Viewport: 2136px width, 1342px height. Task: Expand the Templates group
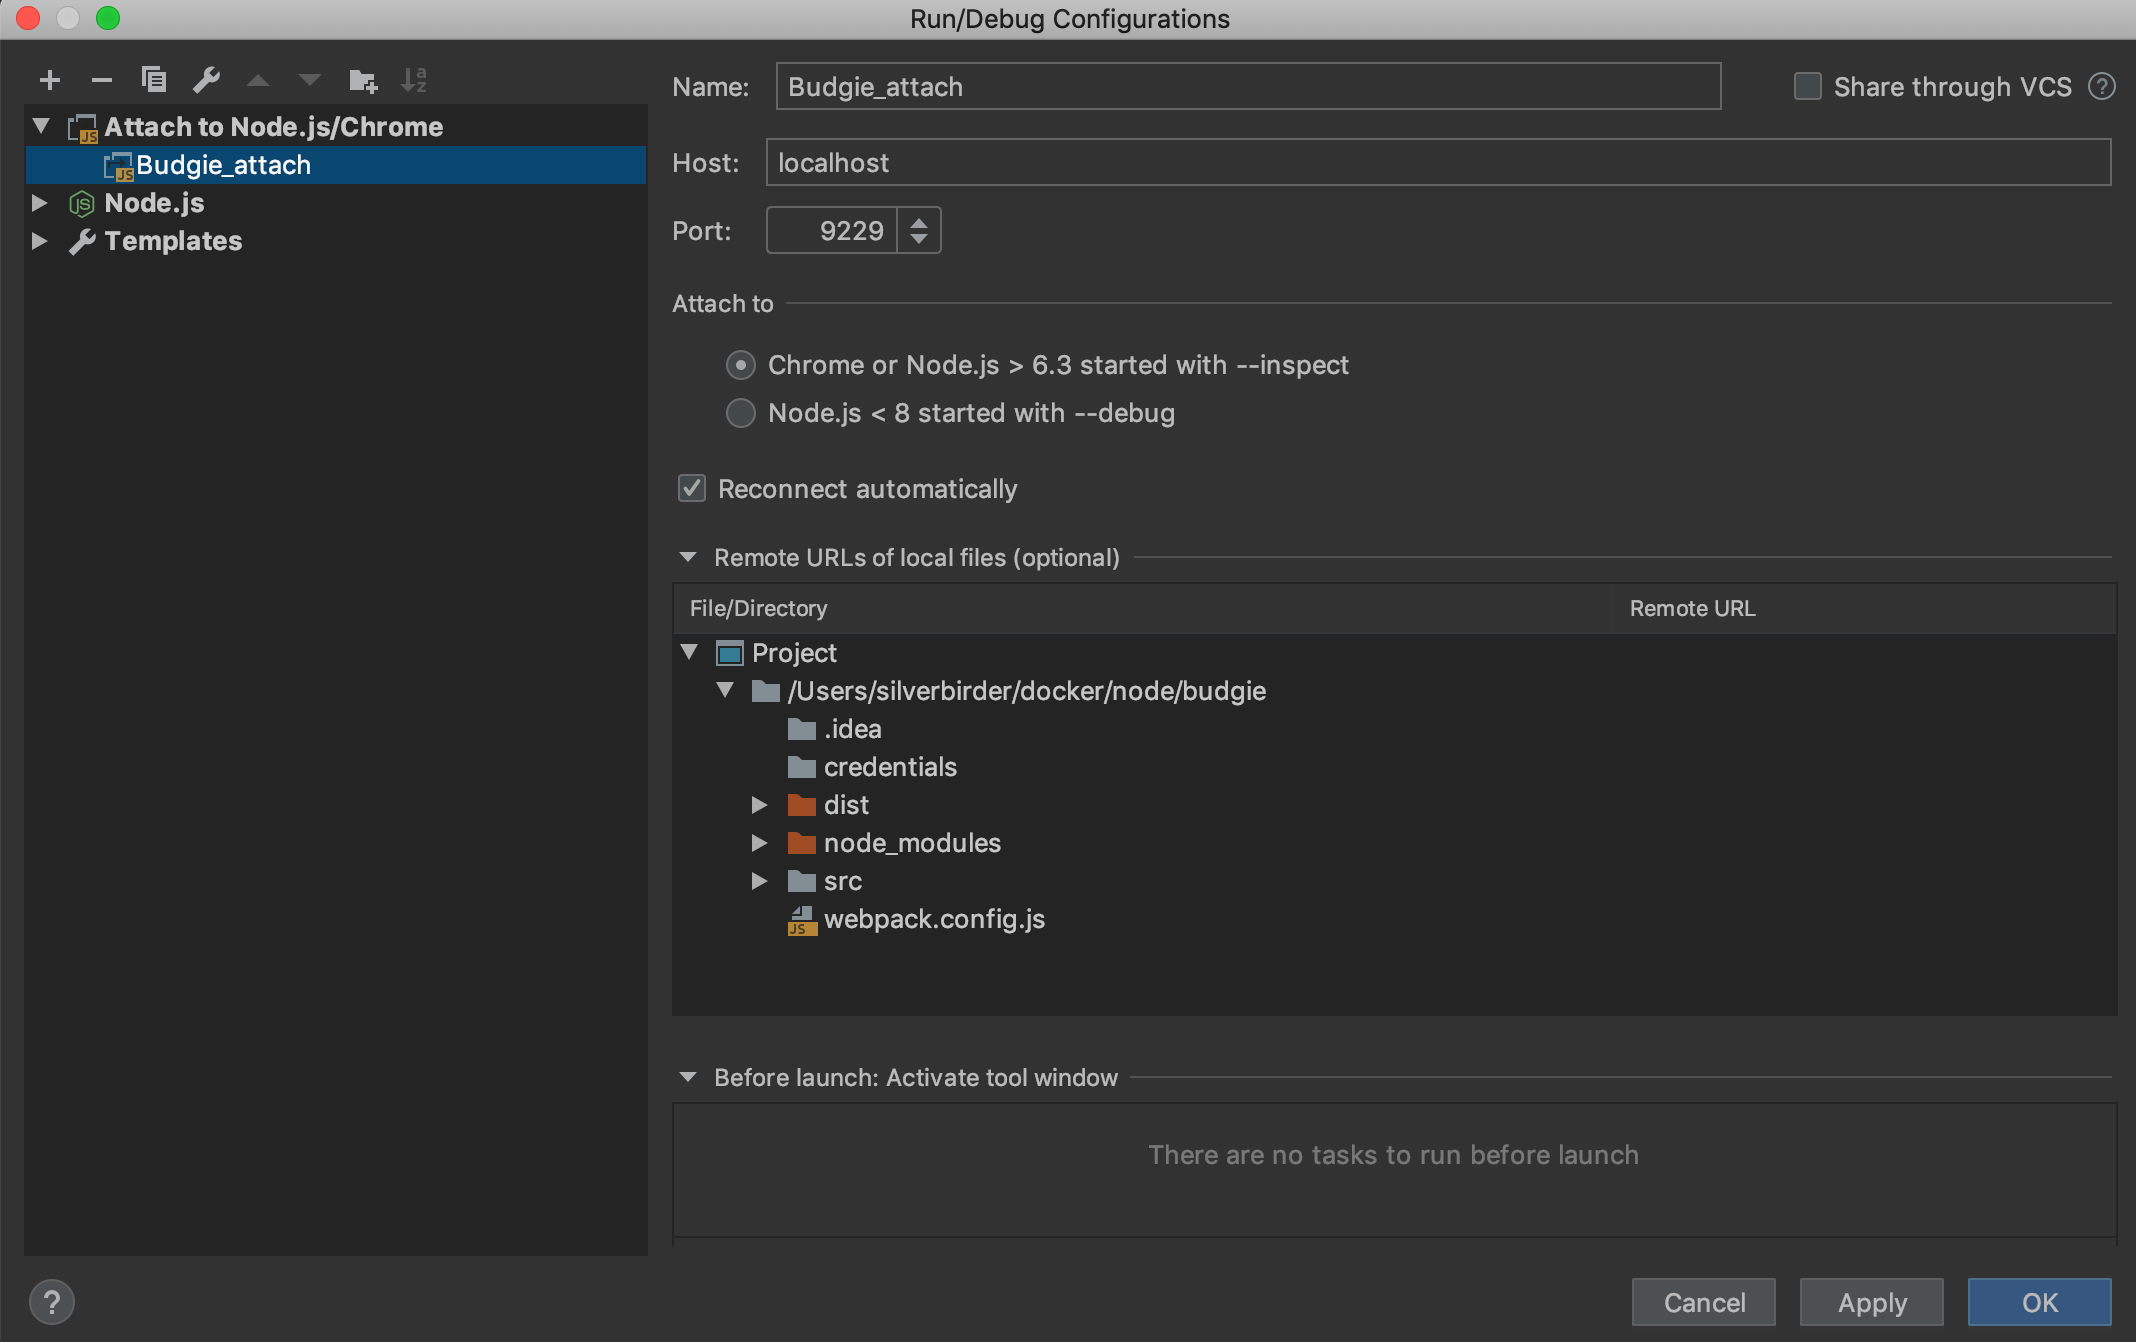(x=40, y=241)
